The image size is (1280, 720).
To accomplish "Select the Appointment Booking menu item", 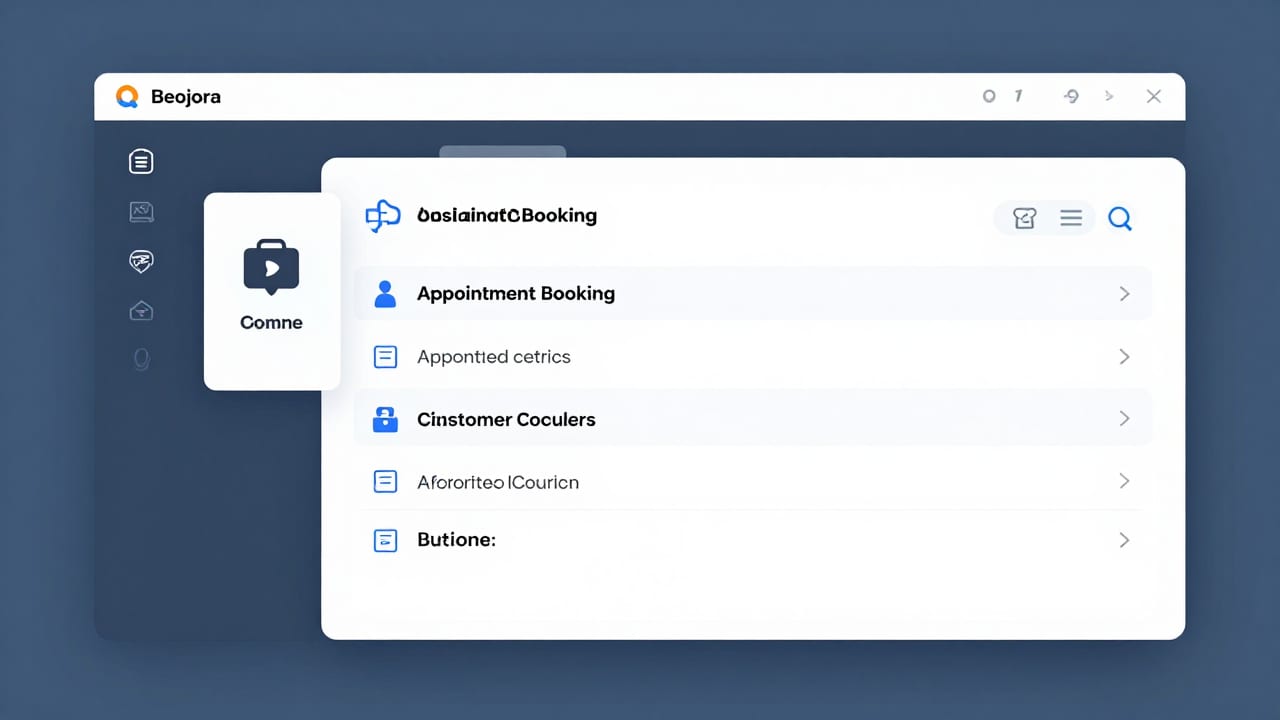I will (753, 294).
